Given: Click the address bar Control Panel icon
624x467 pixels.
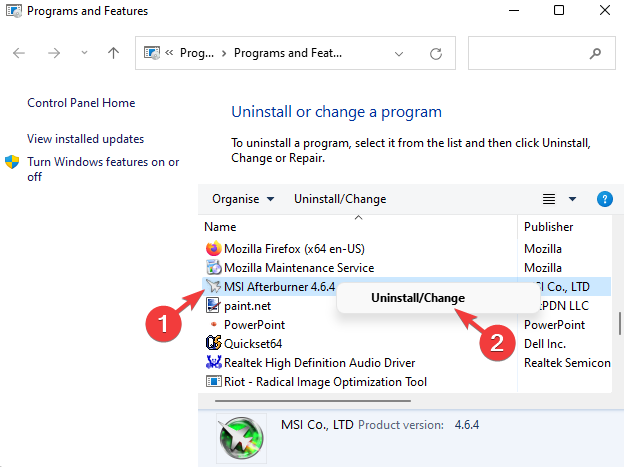Looking at the screenshot, I should (x=152, y=53).
